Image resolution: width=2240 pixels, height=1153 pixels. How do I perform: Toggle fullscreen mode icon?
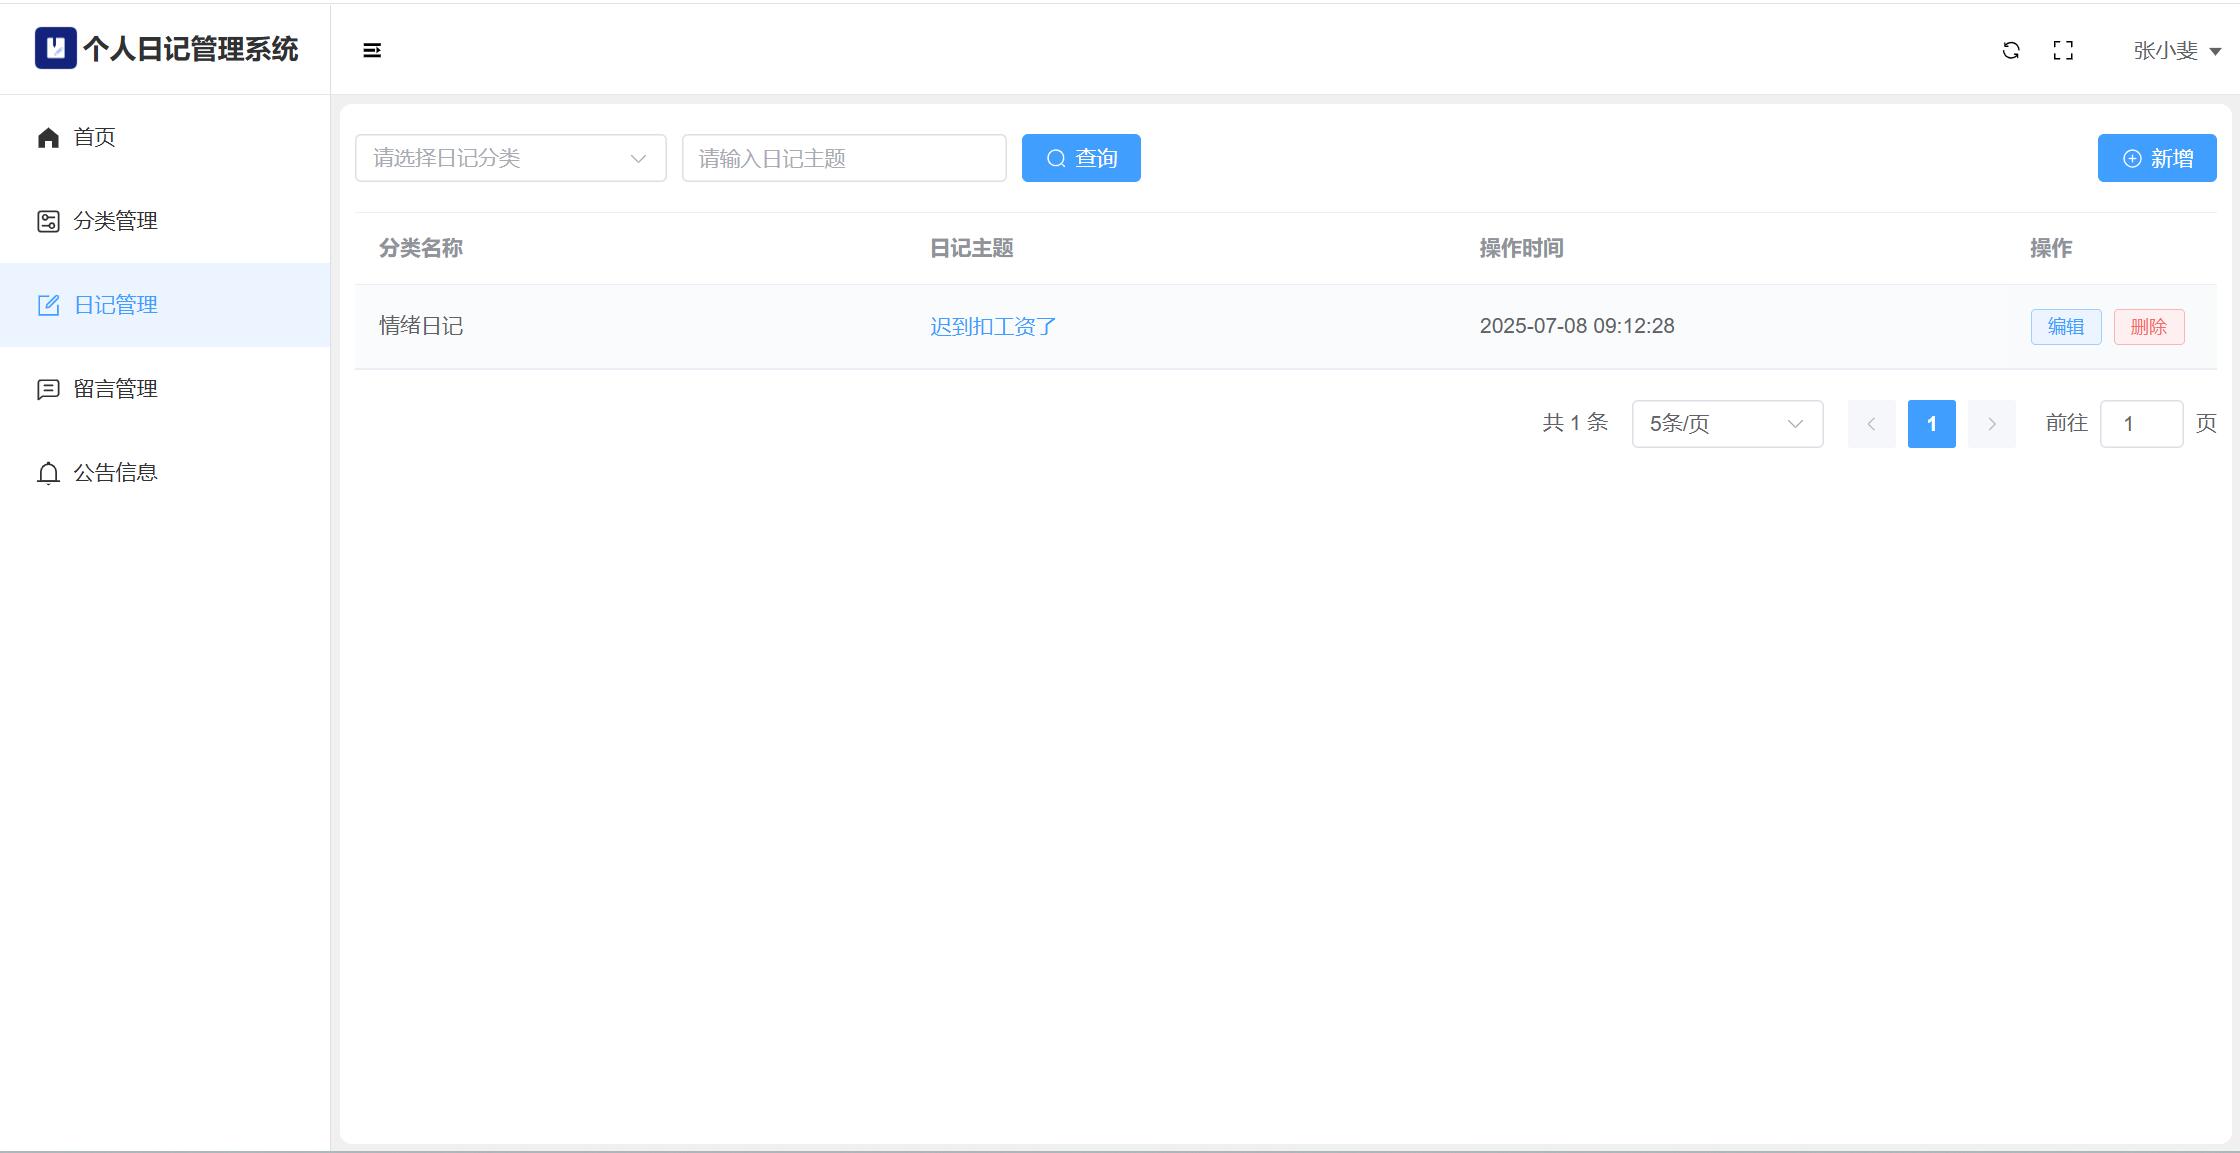(2063, 50)
